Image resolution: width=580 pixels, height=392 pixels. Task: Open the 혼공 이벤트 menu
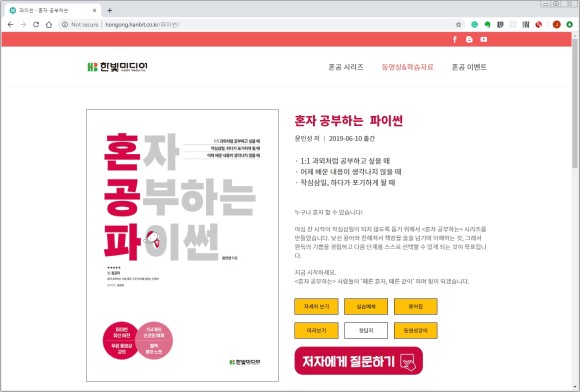pos(469,67)
